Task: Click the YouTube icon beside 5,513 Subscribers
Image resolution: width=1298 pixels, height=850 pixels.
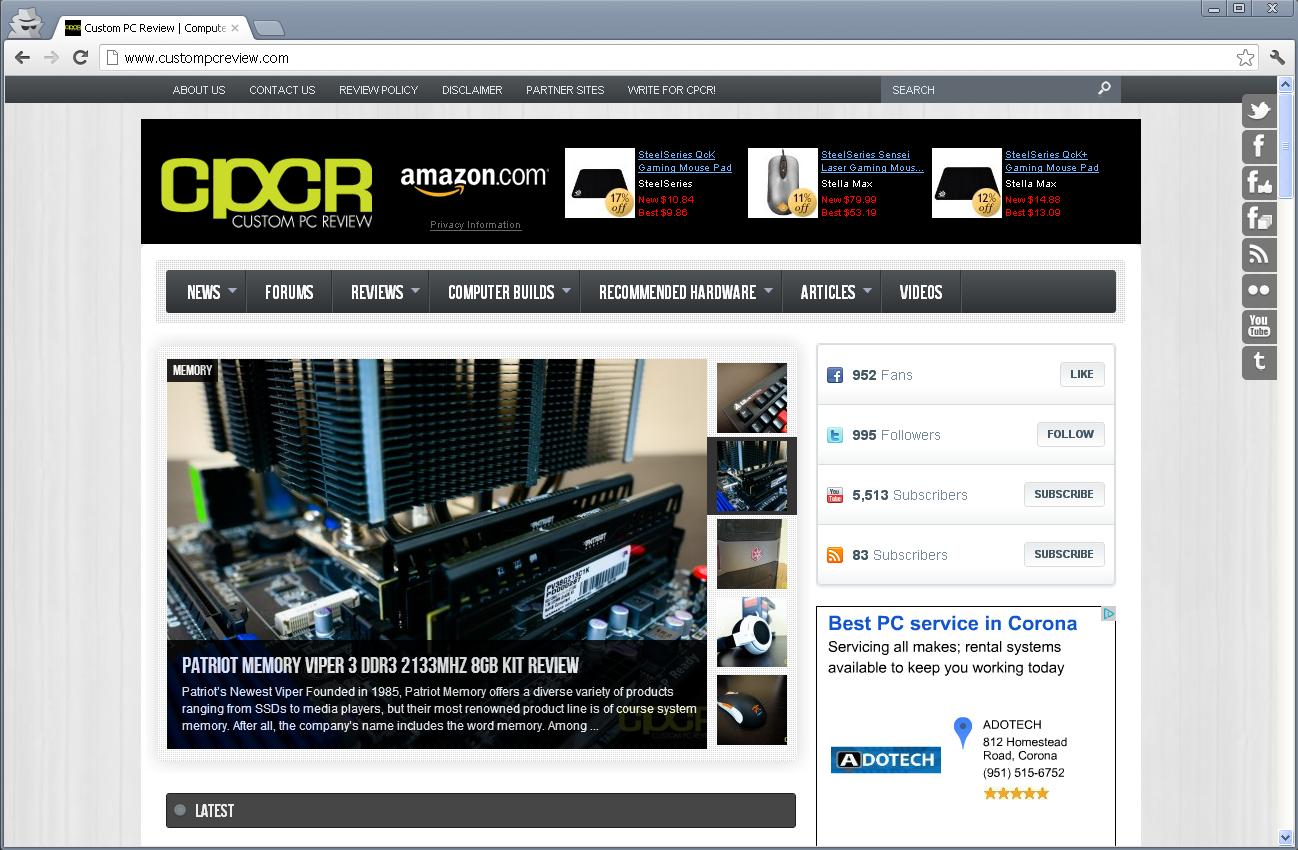Action: (x=835, y=495)
